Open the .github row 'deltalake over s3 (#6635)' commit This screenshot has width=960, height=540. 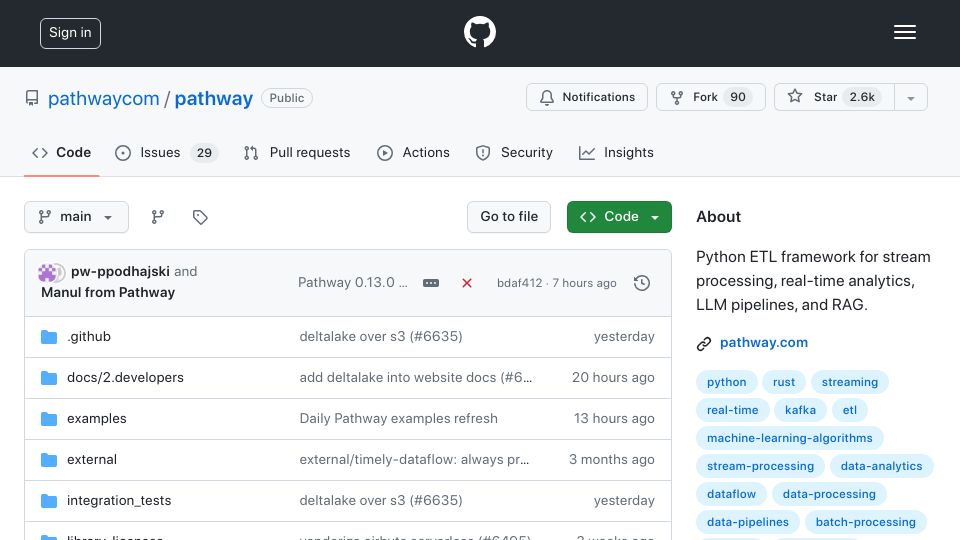click(381, 337)
